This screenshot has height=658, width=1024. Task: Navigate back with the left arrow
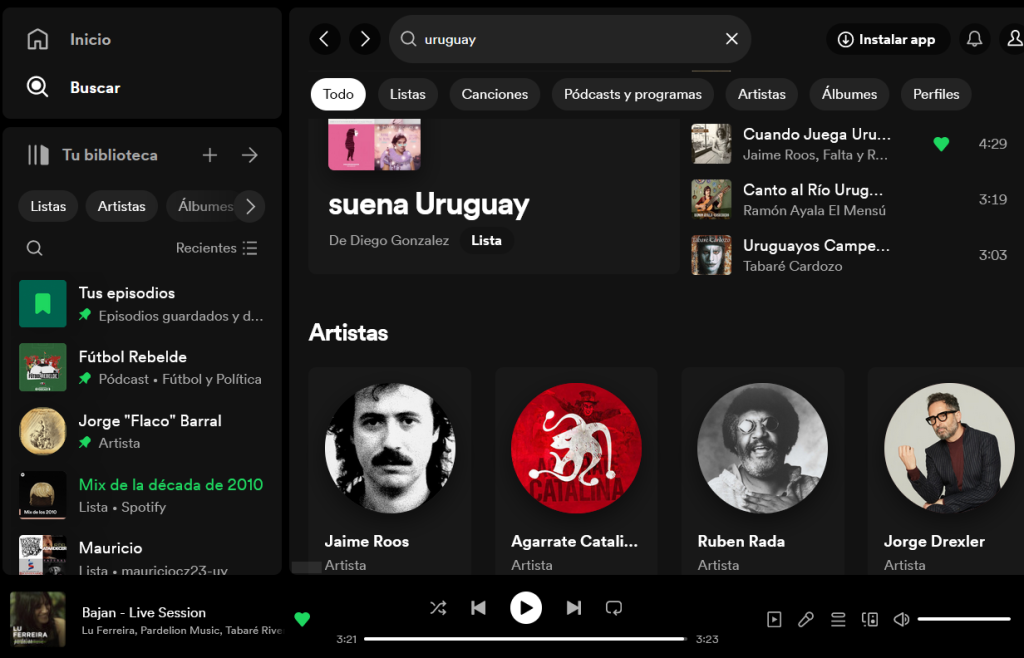(x=324, y=39)
